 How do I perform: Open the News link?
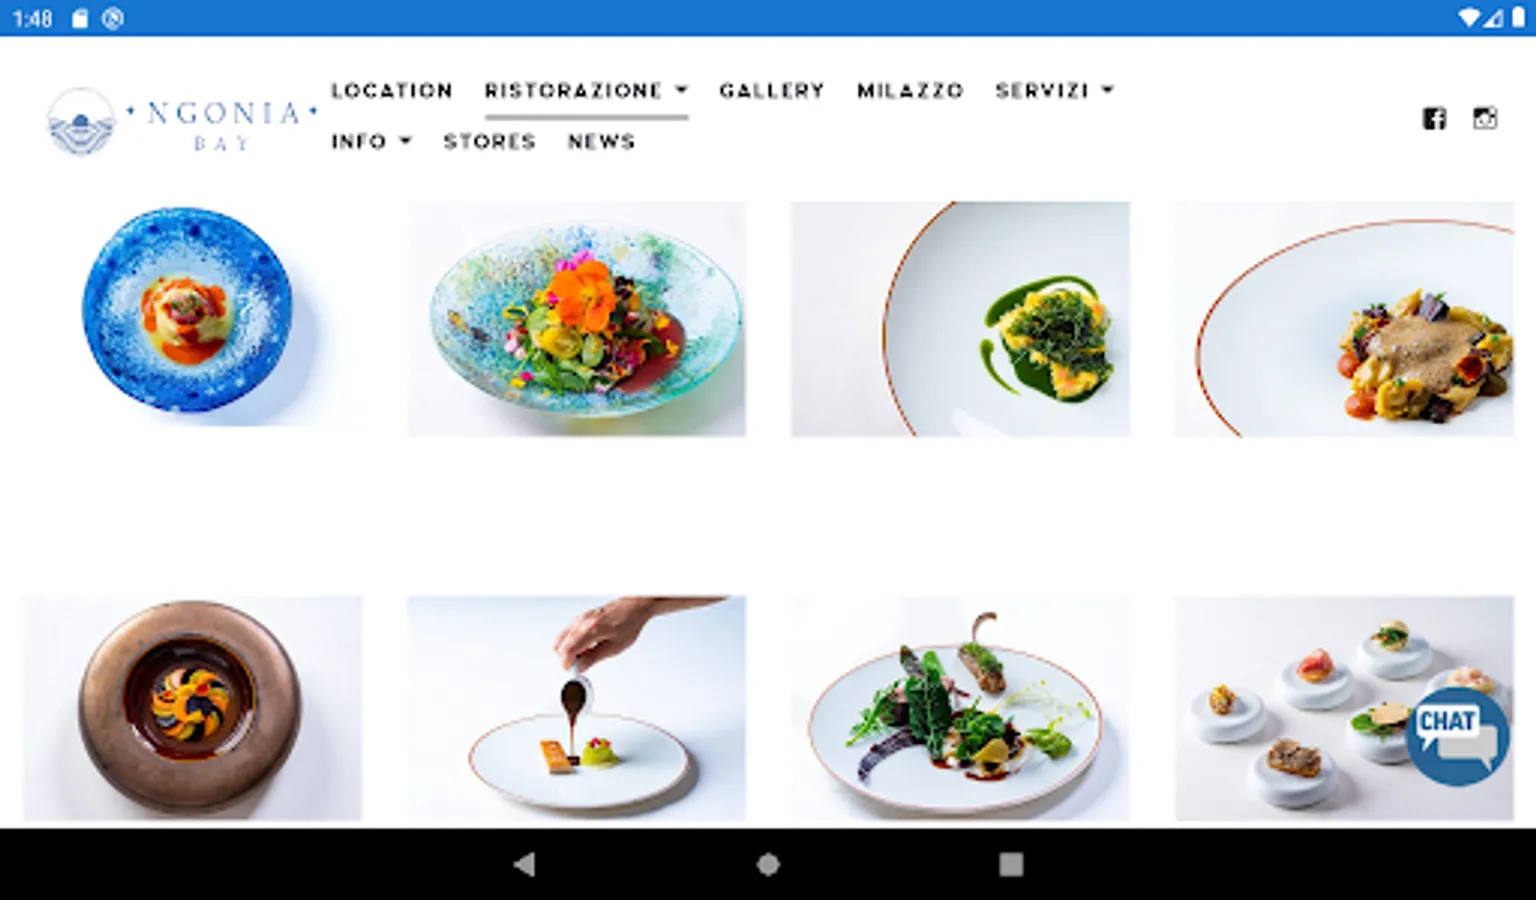pos(601,141)
